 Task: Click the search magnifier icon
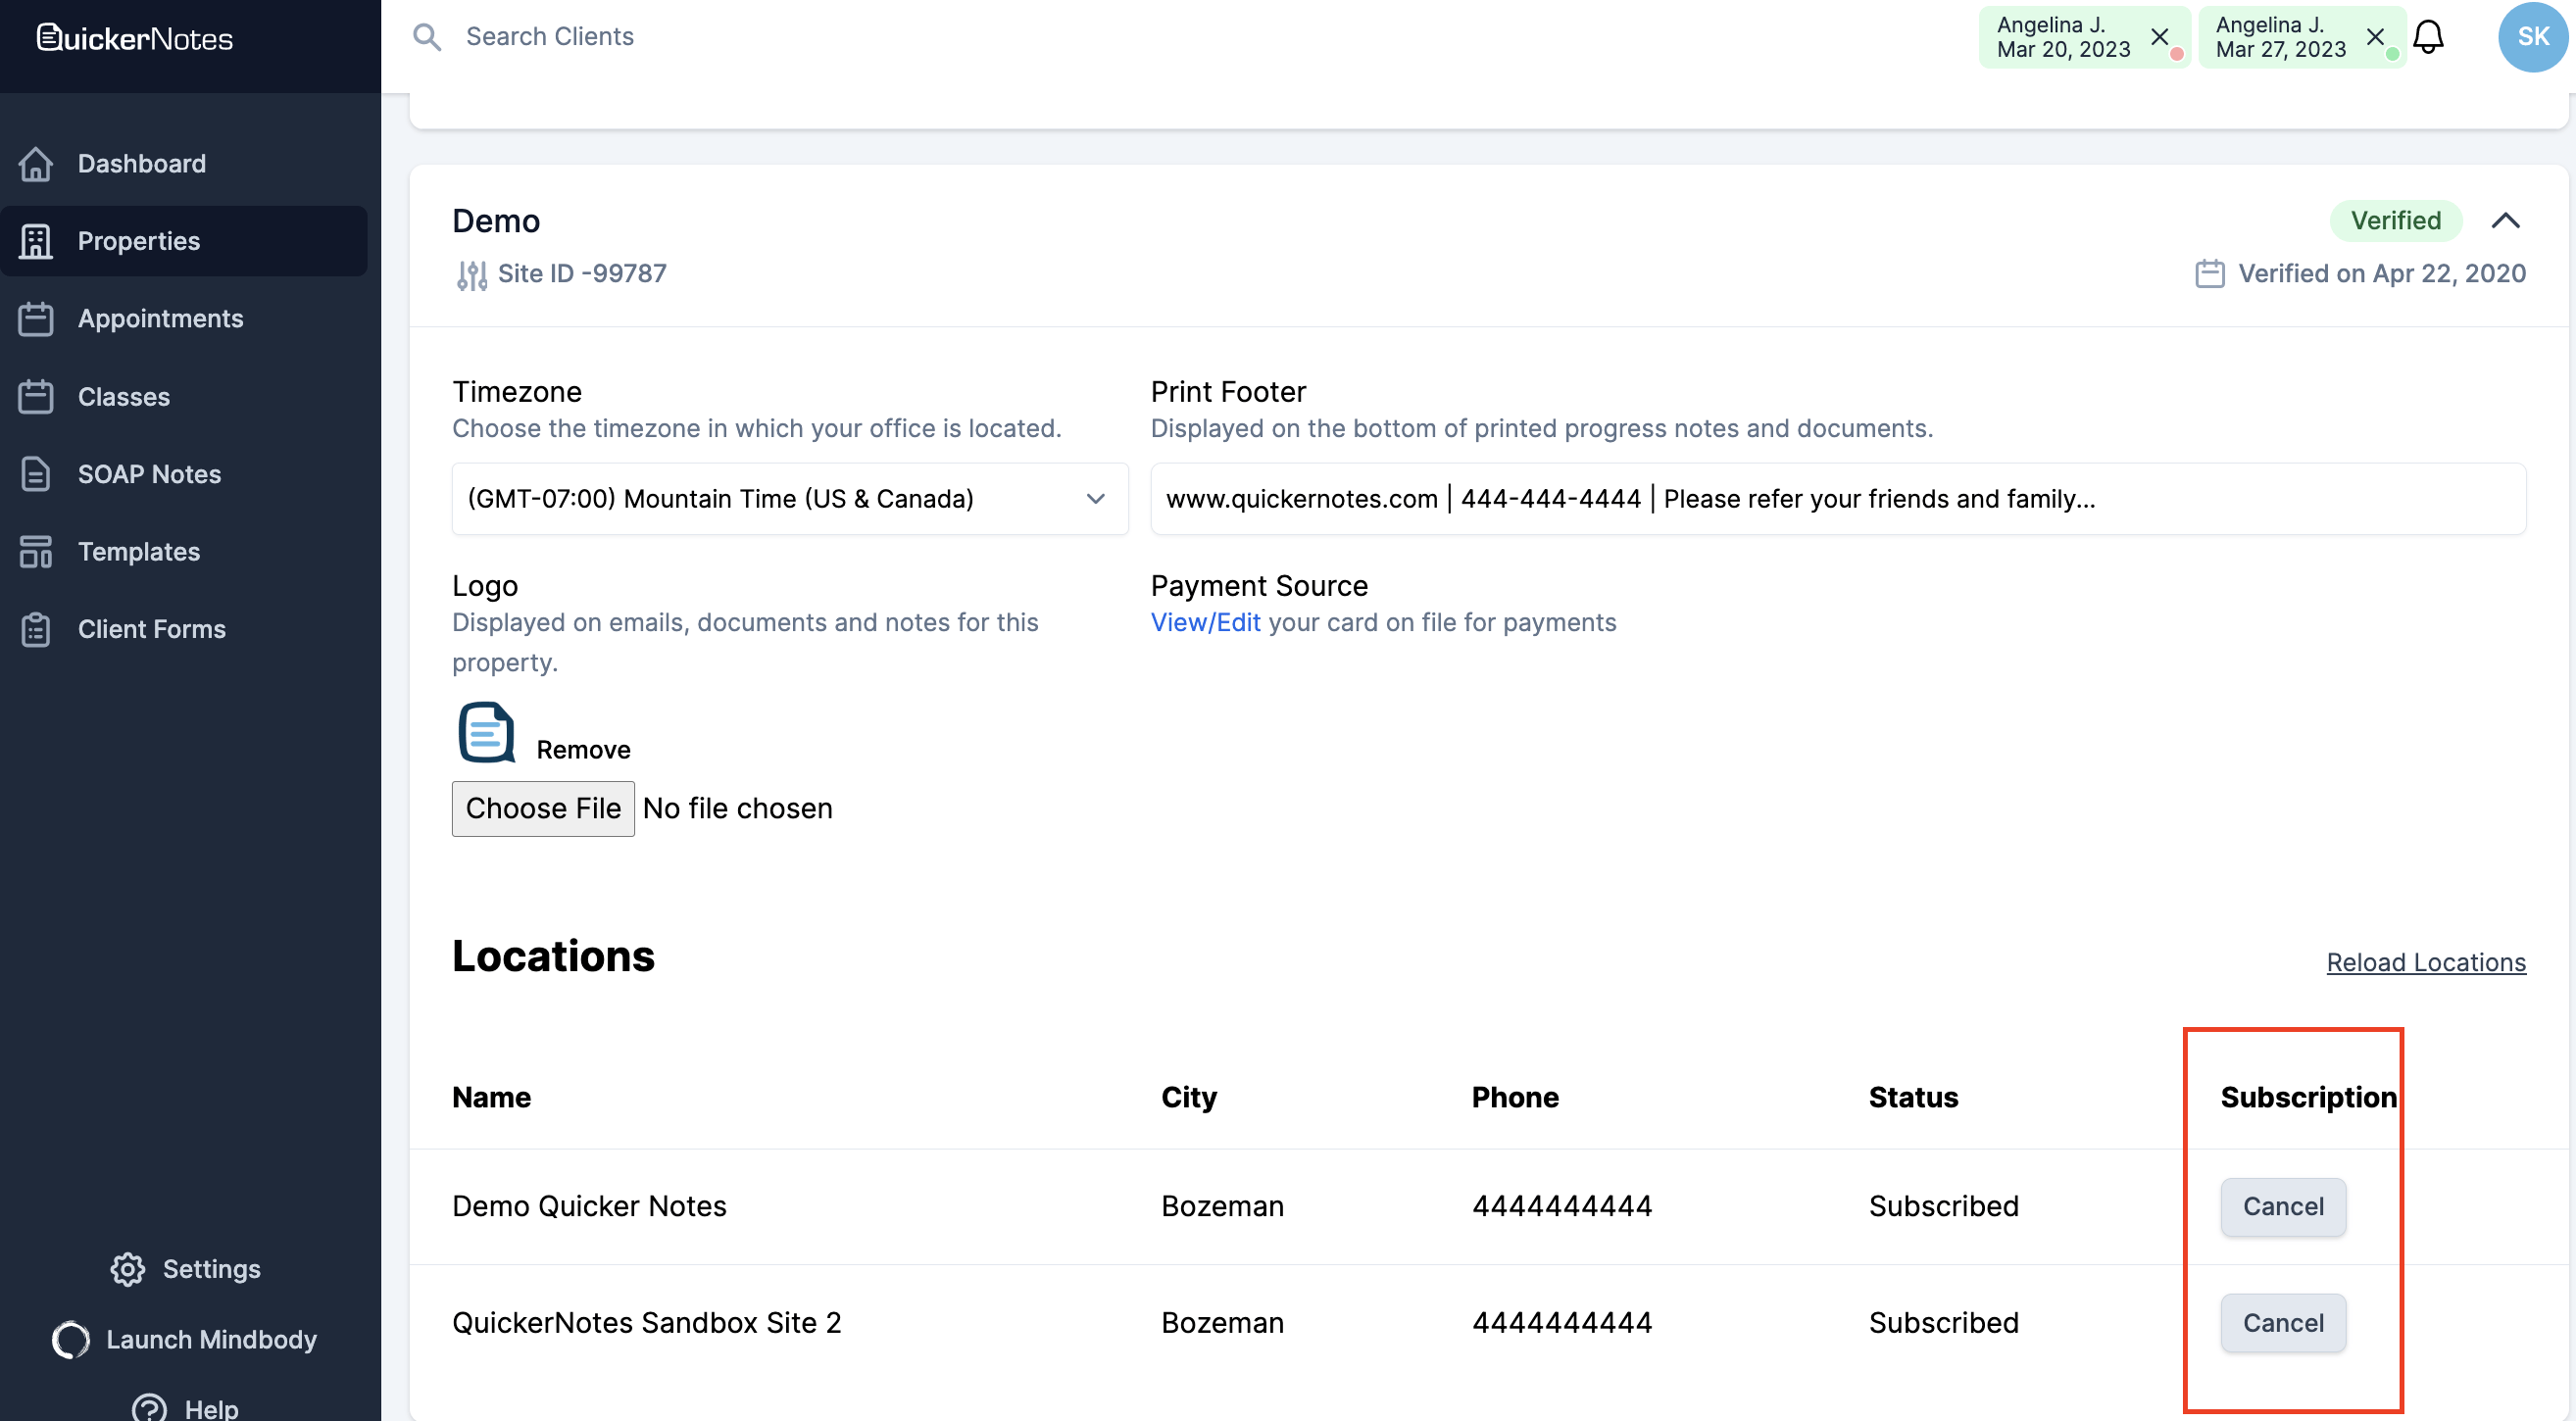427,38
